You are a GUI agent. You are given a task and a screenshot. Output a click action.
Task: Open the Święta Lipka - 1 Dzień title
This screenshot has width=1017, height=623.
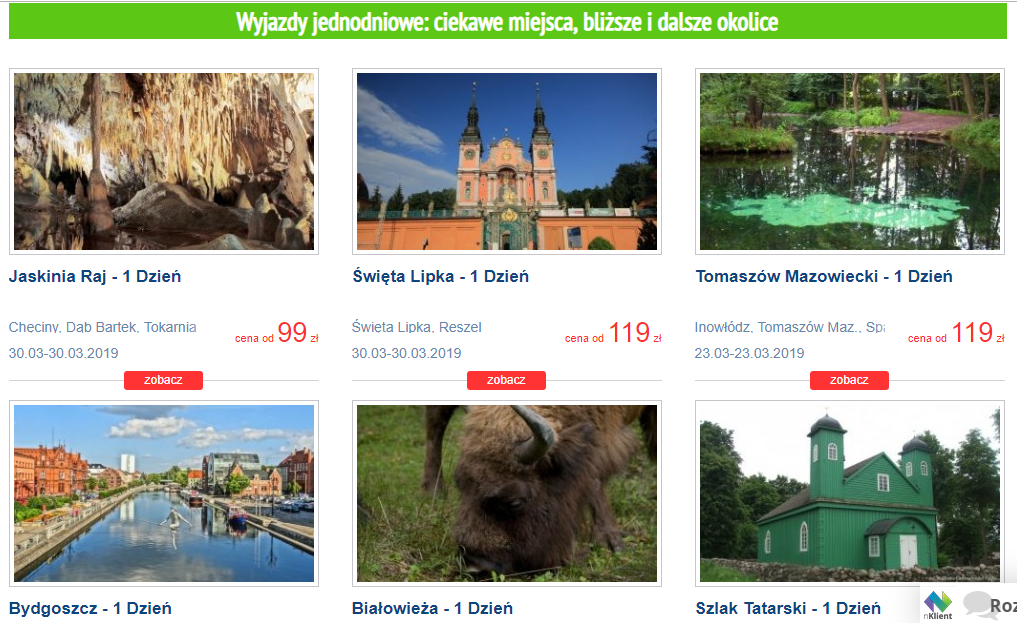coord(440,276)
